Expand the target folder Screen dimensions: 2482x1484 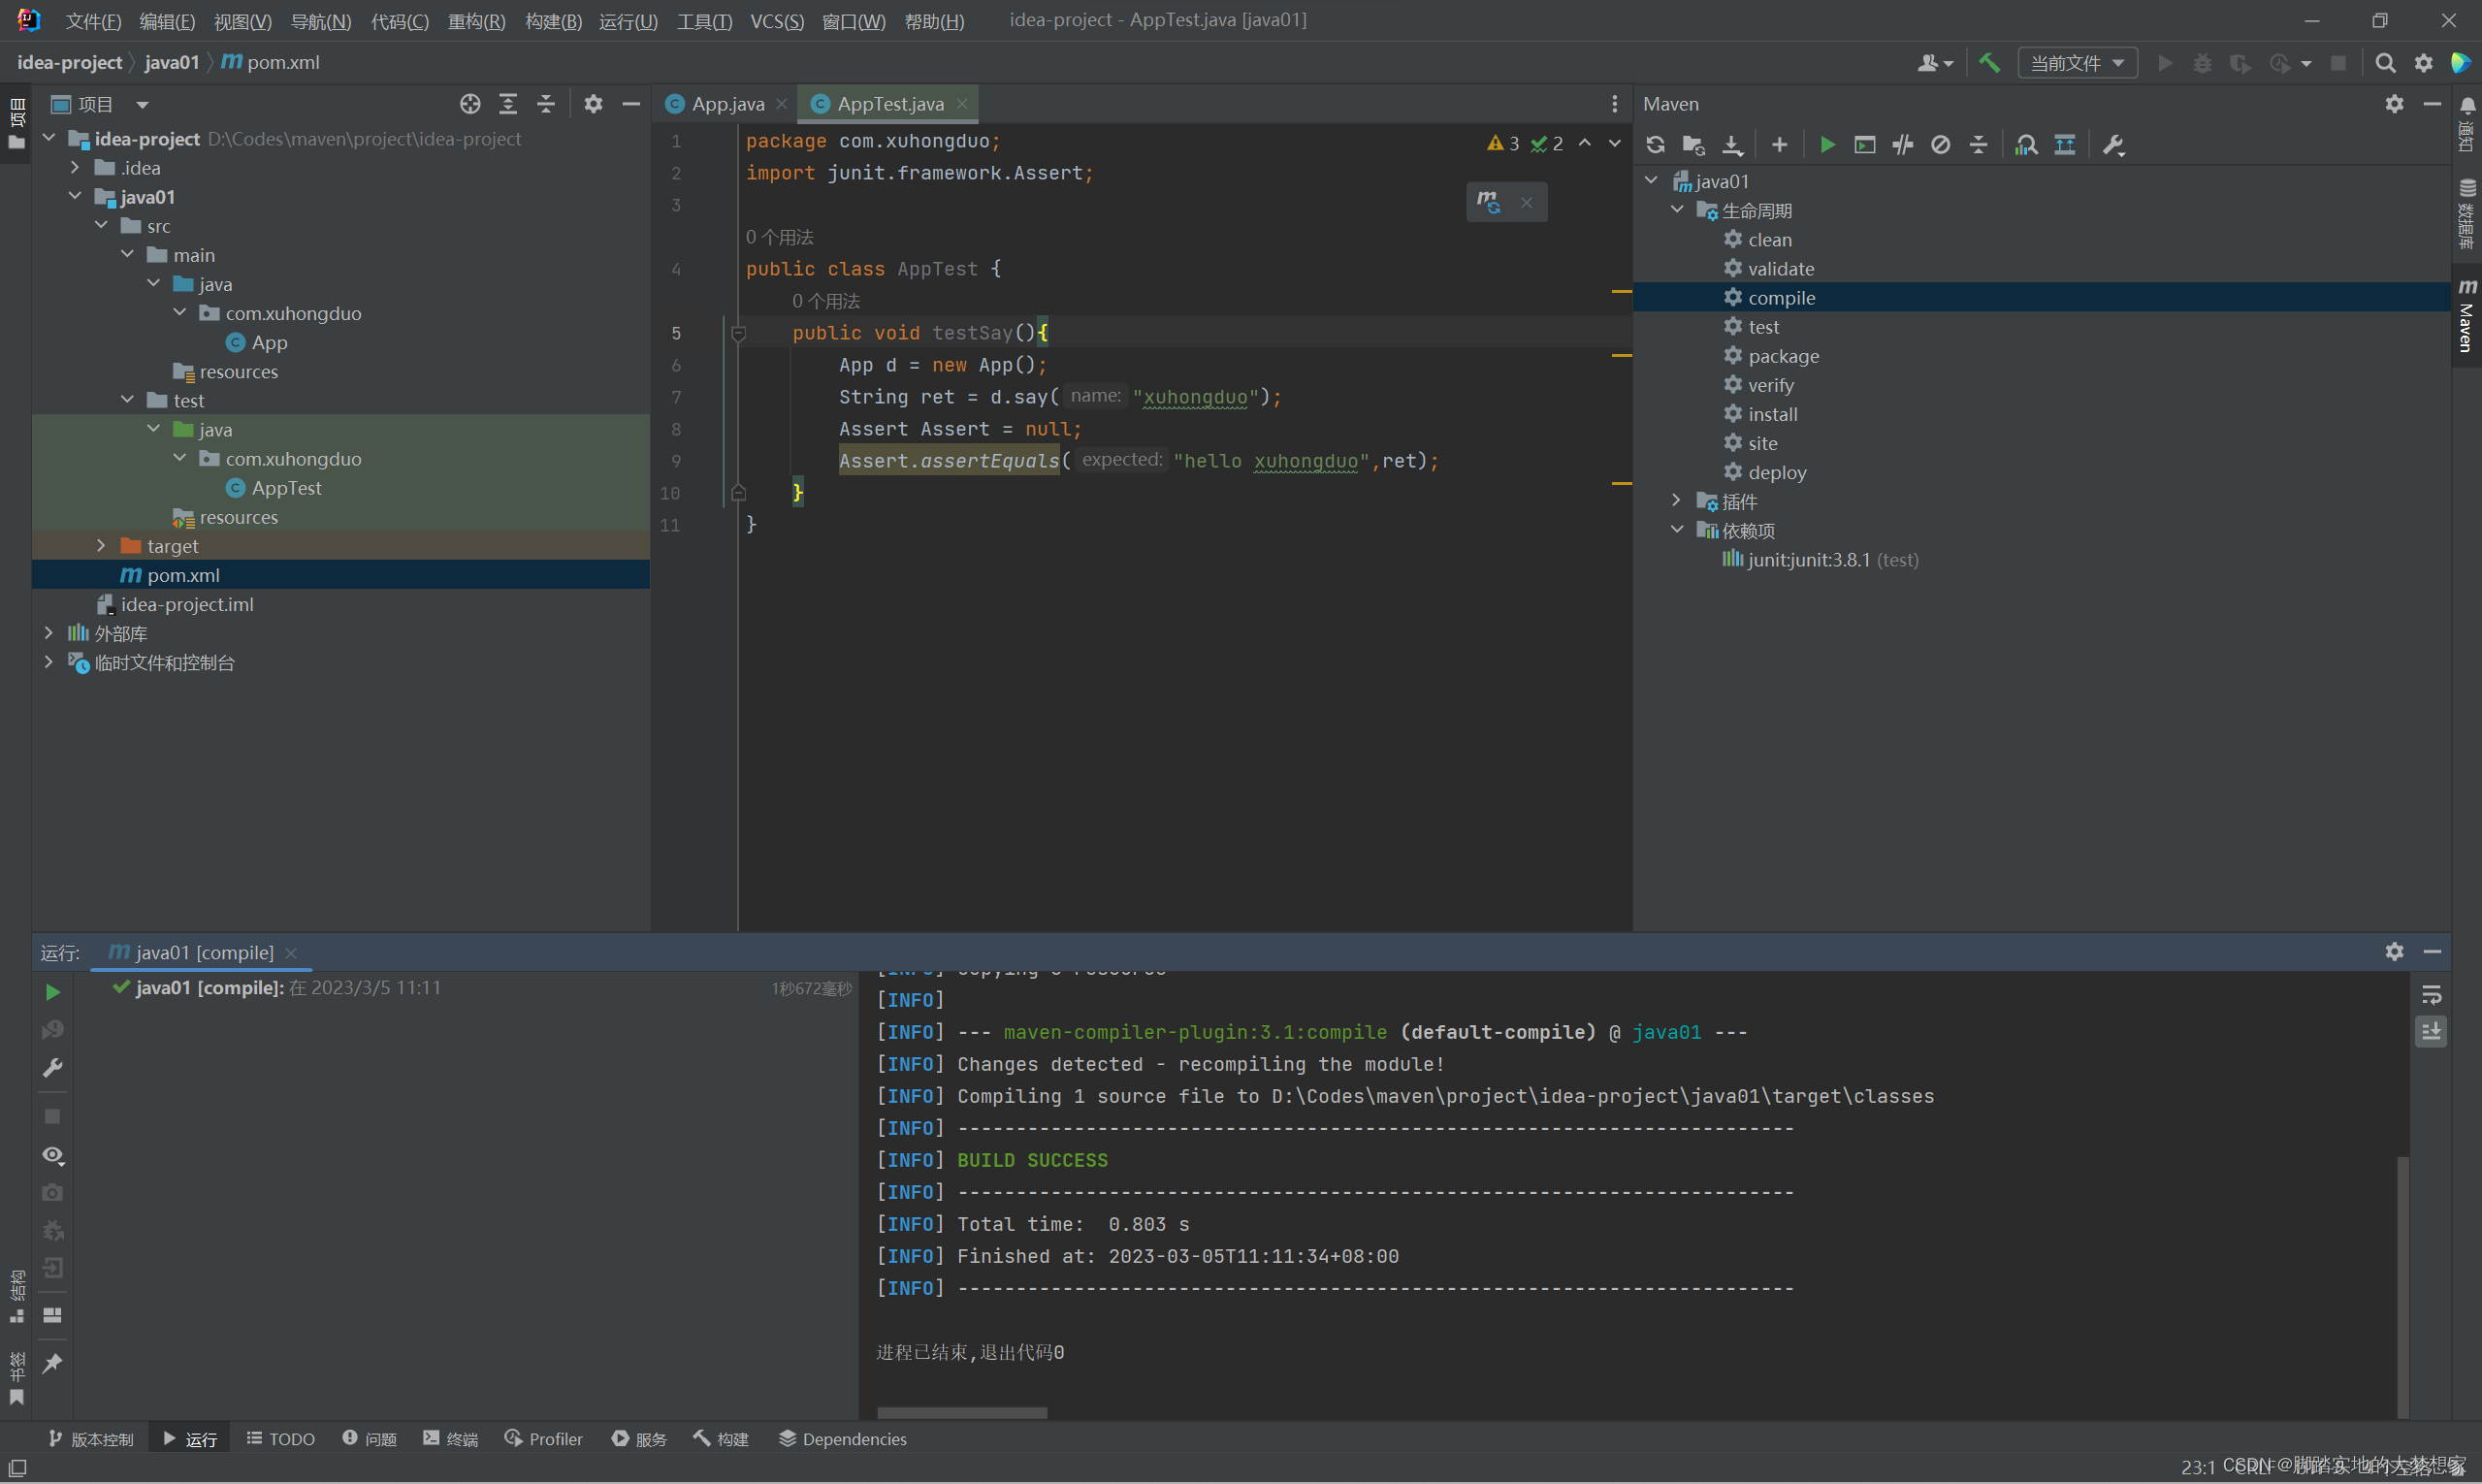coord(101,545)
